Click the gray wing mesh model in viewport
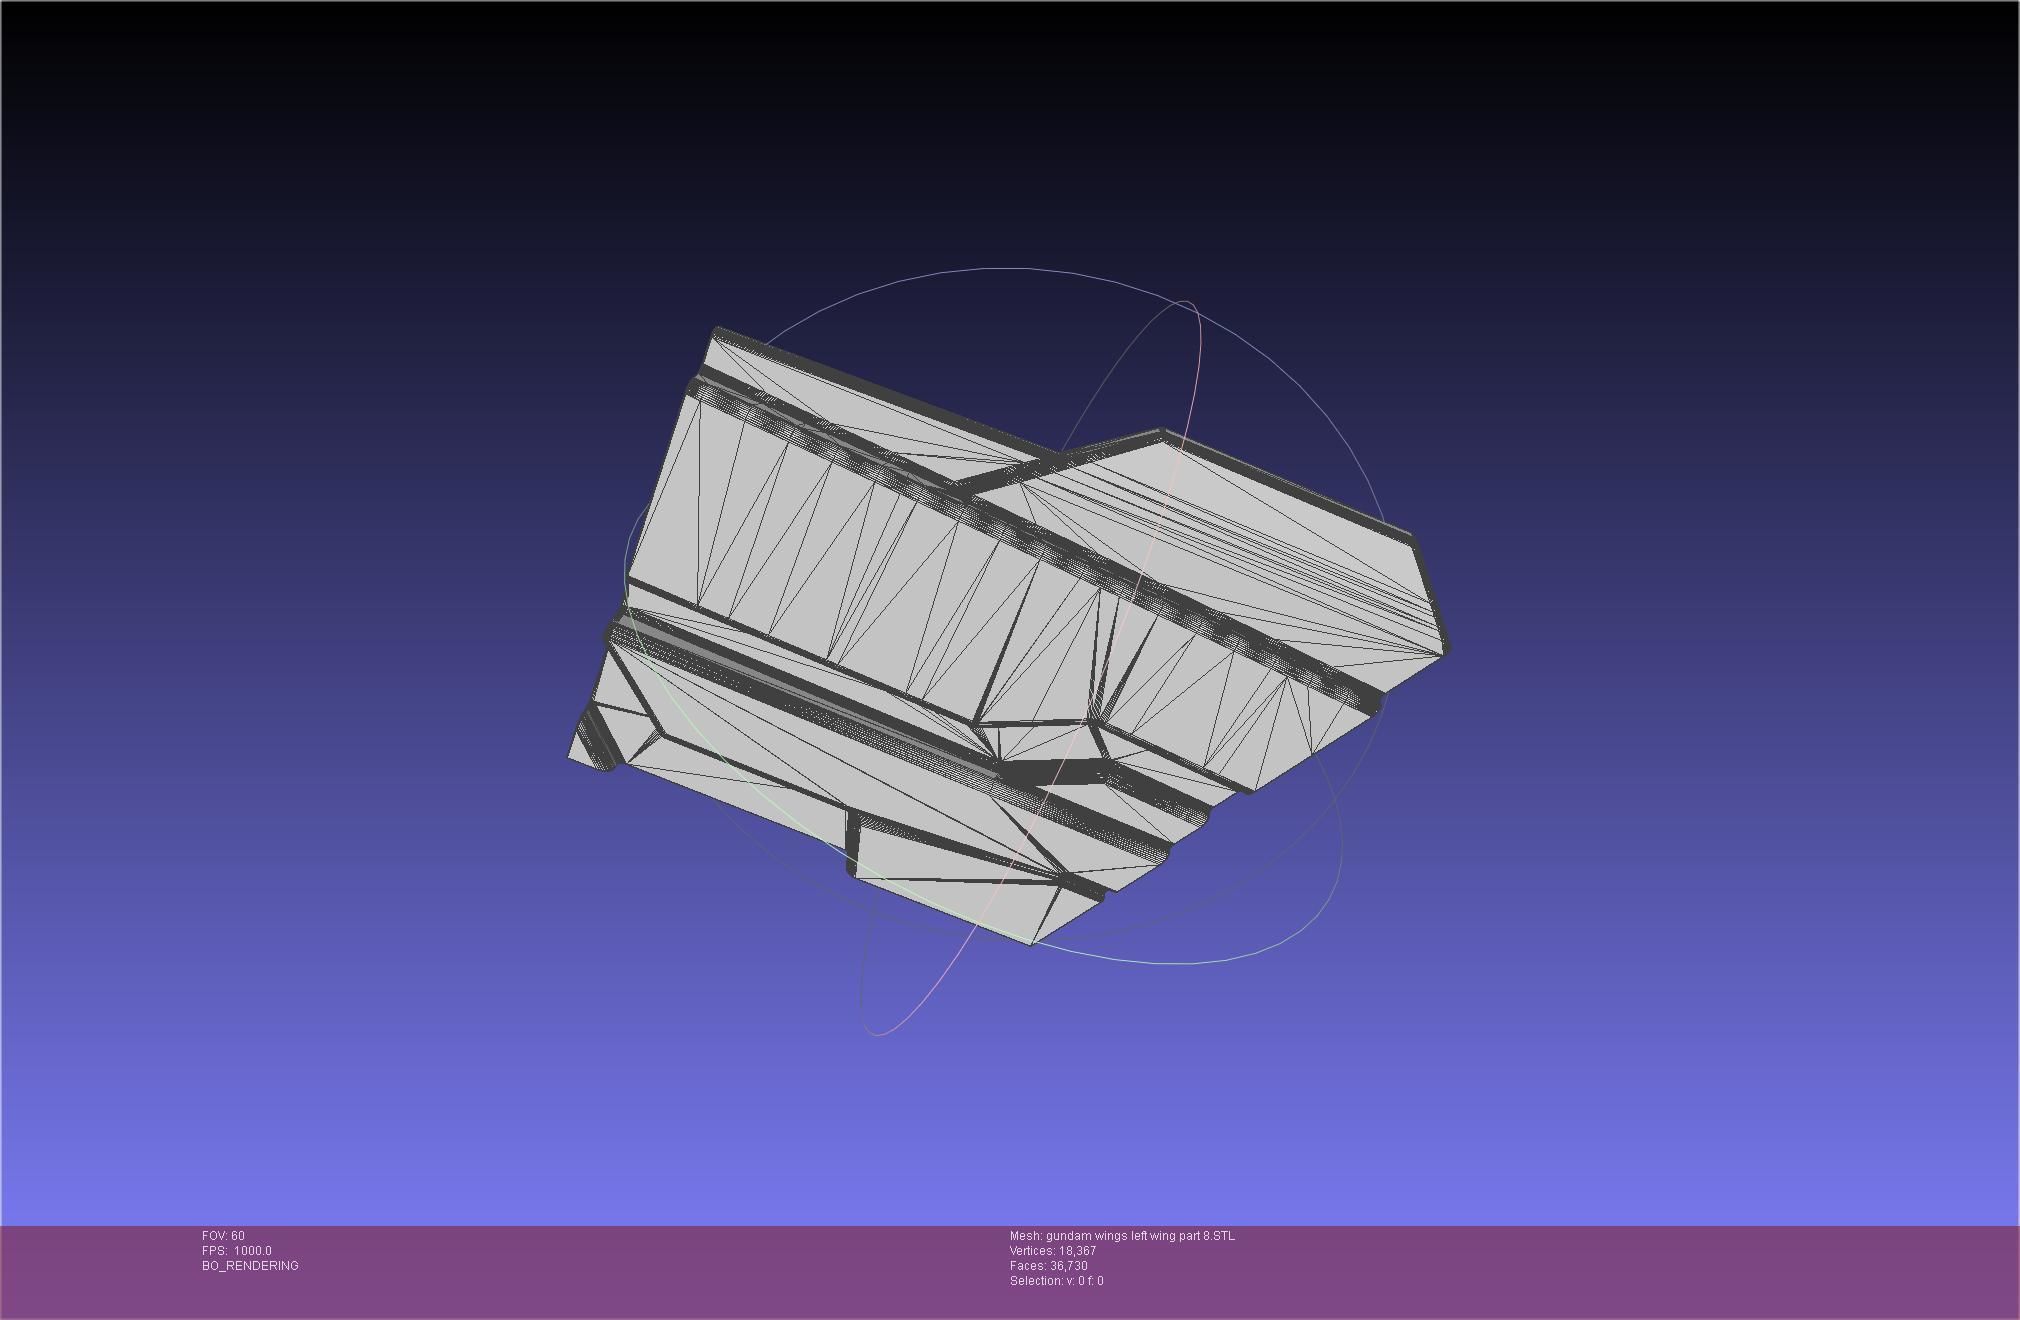2020x1320 pixels. tap(1008, 636)
